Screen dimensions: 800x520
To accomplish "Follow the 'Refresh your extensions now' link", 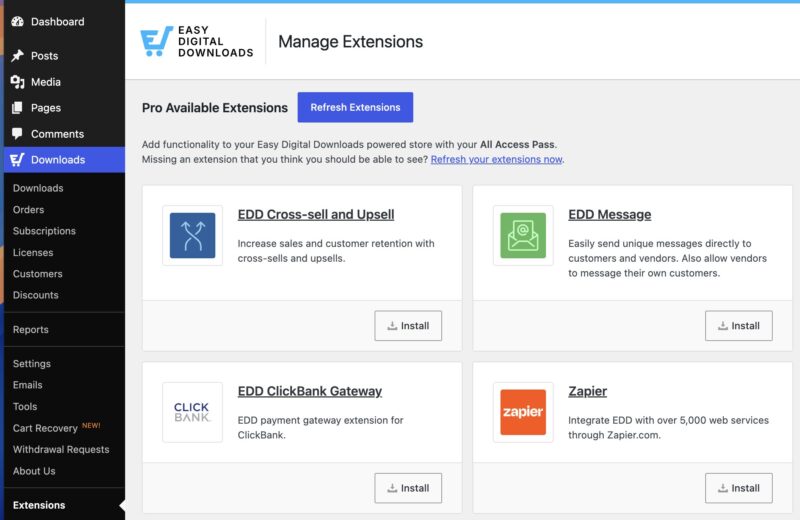I will (x=496, y=159).
